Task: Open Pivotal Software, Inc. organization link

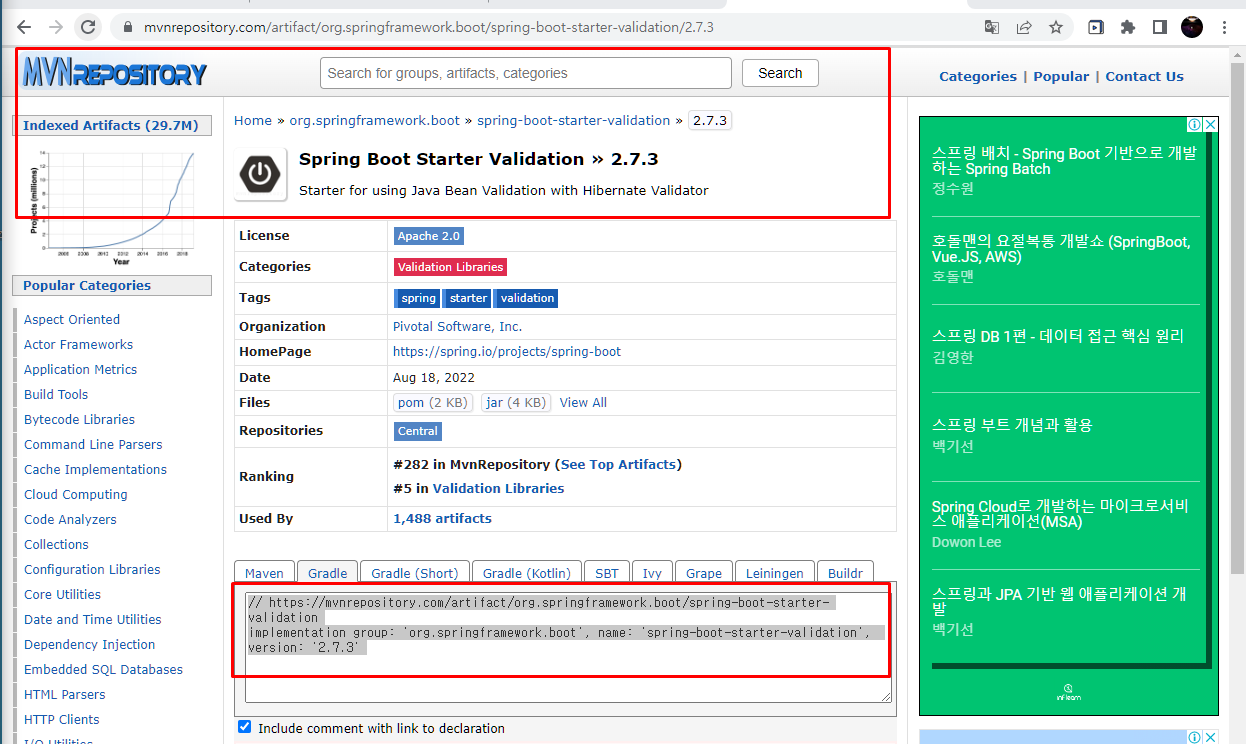Action: click(x=457, y=326)
